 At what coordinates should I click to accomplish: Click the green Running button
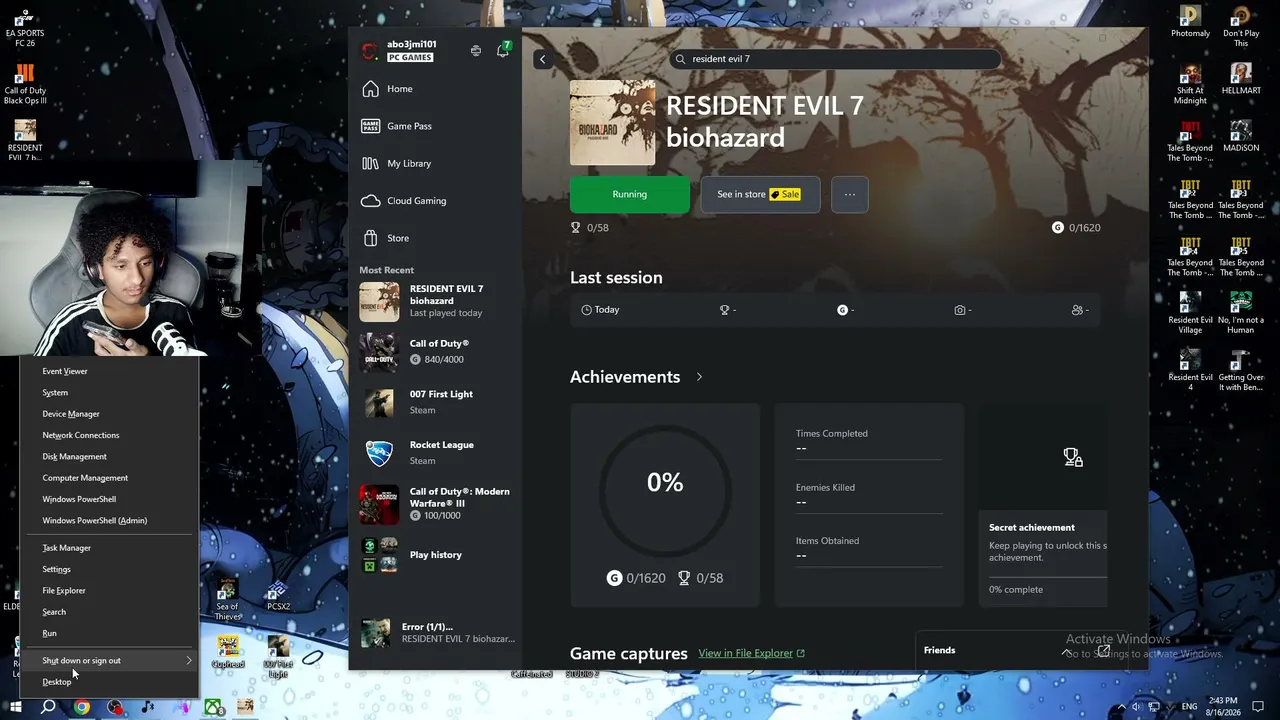click(x=630, y=195)
